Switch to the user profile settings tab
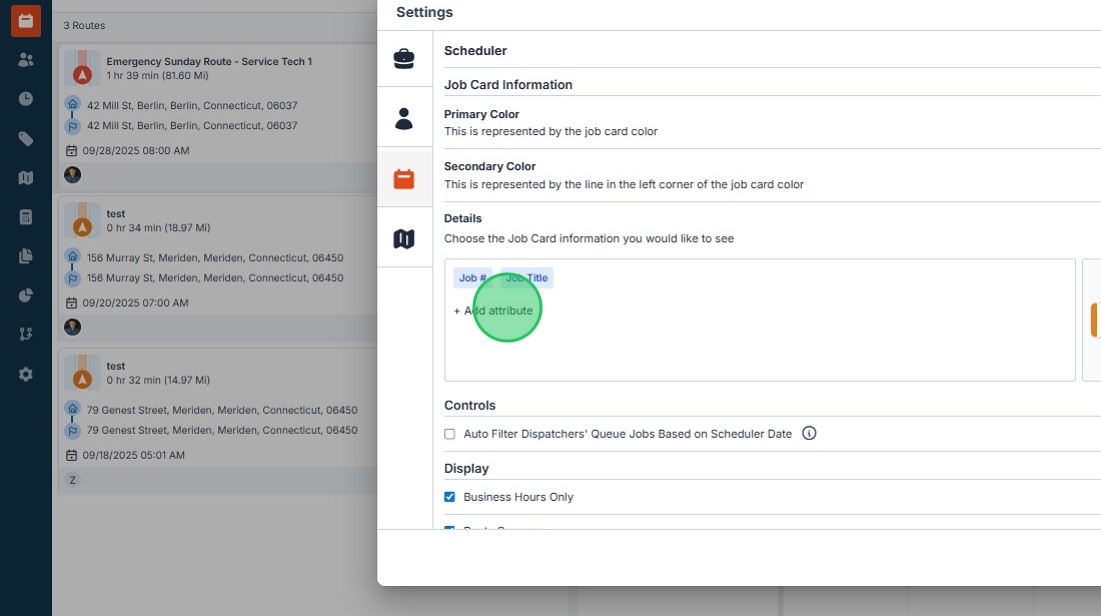1101x616 pixels. click(x=404, y=119)
